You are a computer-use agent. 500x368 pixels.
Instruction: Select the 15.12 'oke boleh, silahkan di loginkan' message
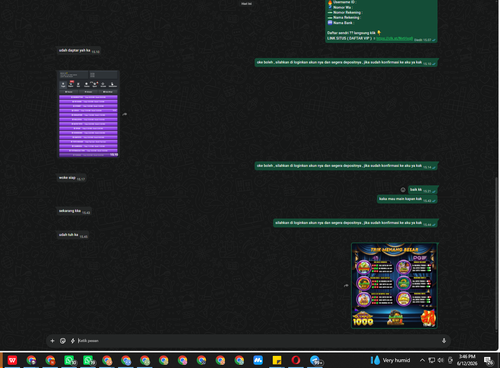[x=346, y=63]
